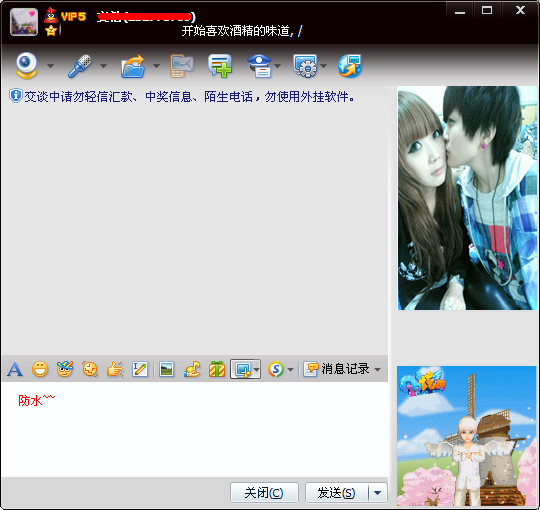This screenshot has width=540, height=510.
Task: Expand the send options arrow beside 发送
Action: [378, 493]
